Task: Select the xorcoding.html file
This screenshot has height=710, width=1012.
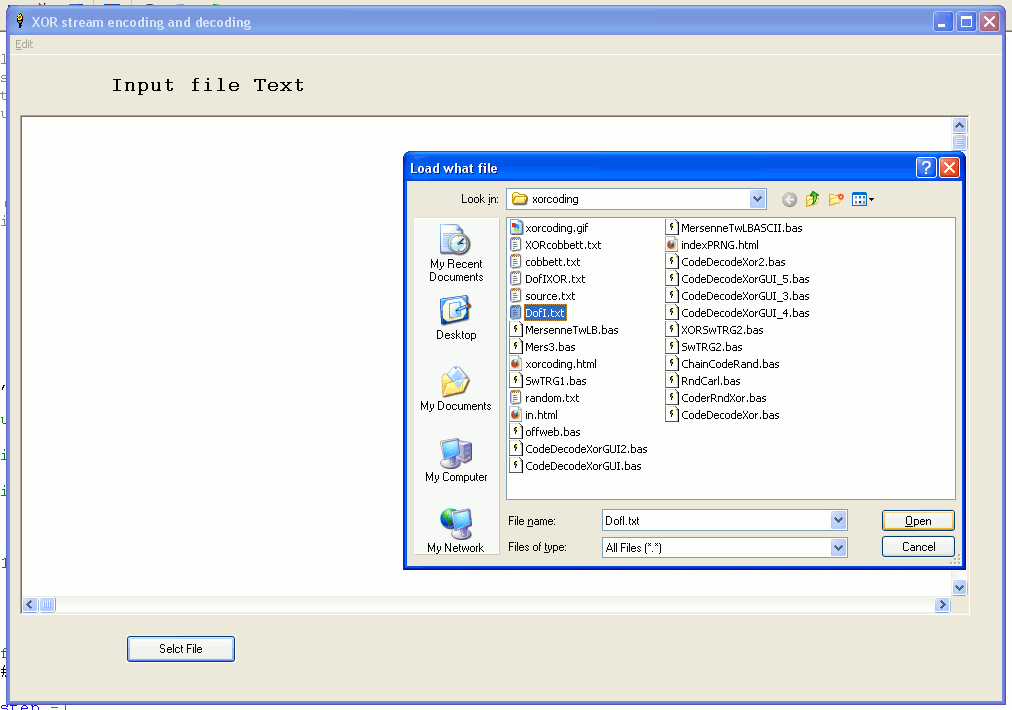Action: point(560,364)
